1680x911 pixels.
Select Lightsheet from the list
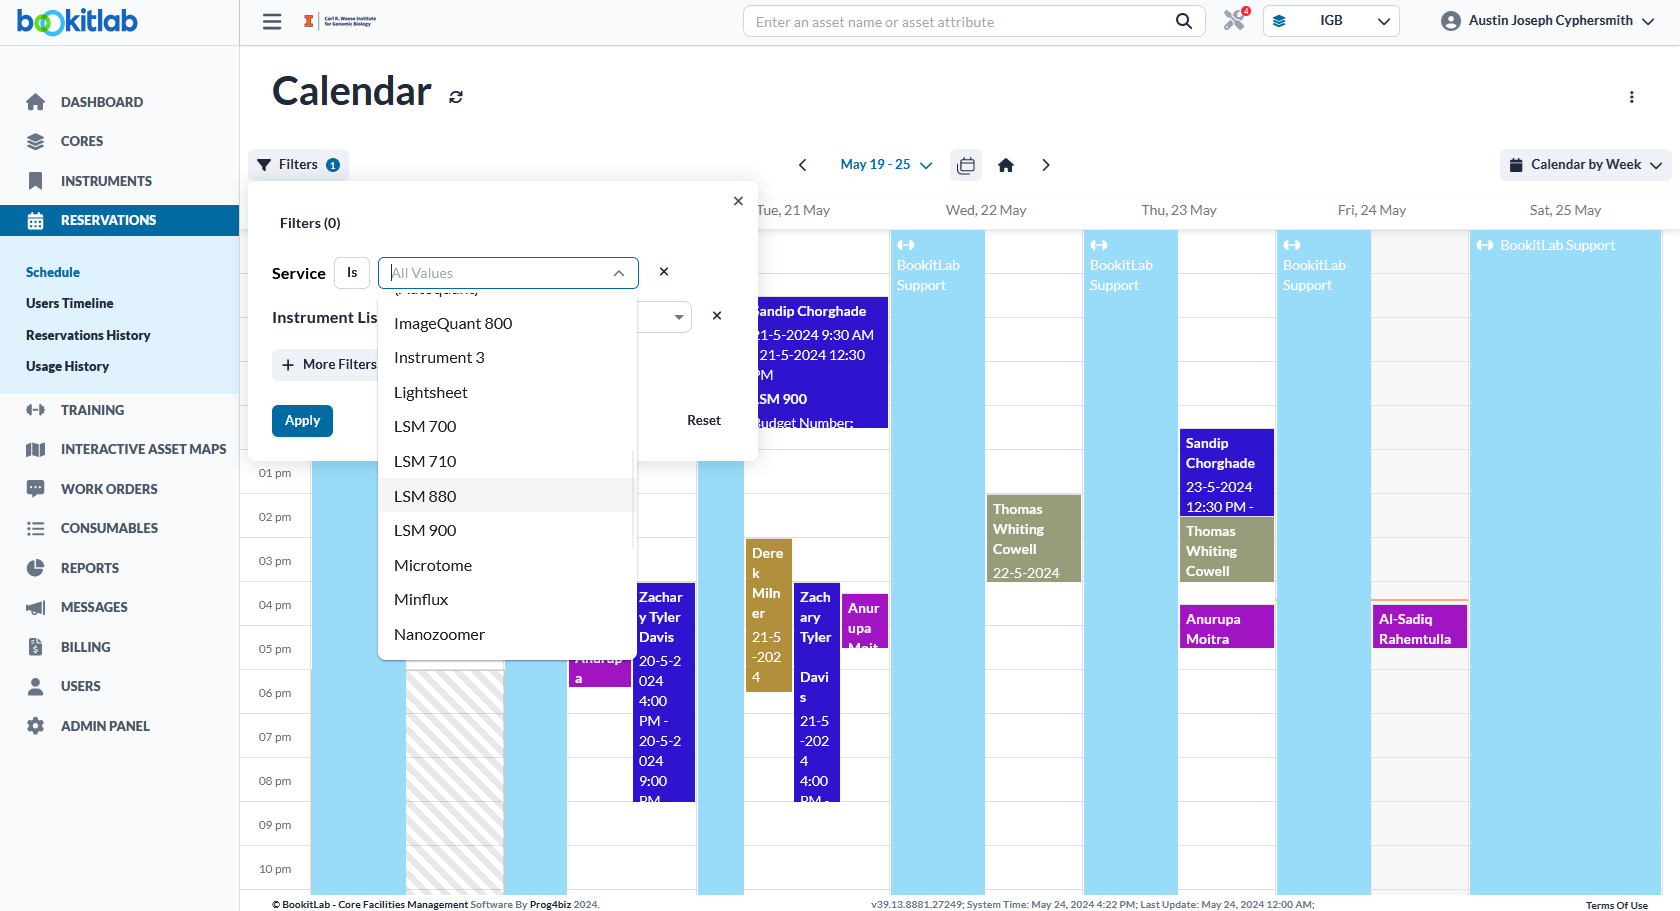pyautogui.click(x=507, y=392)
